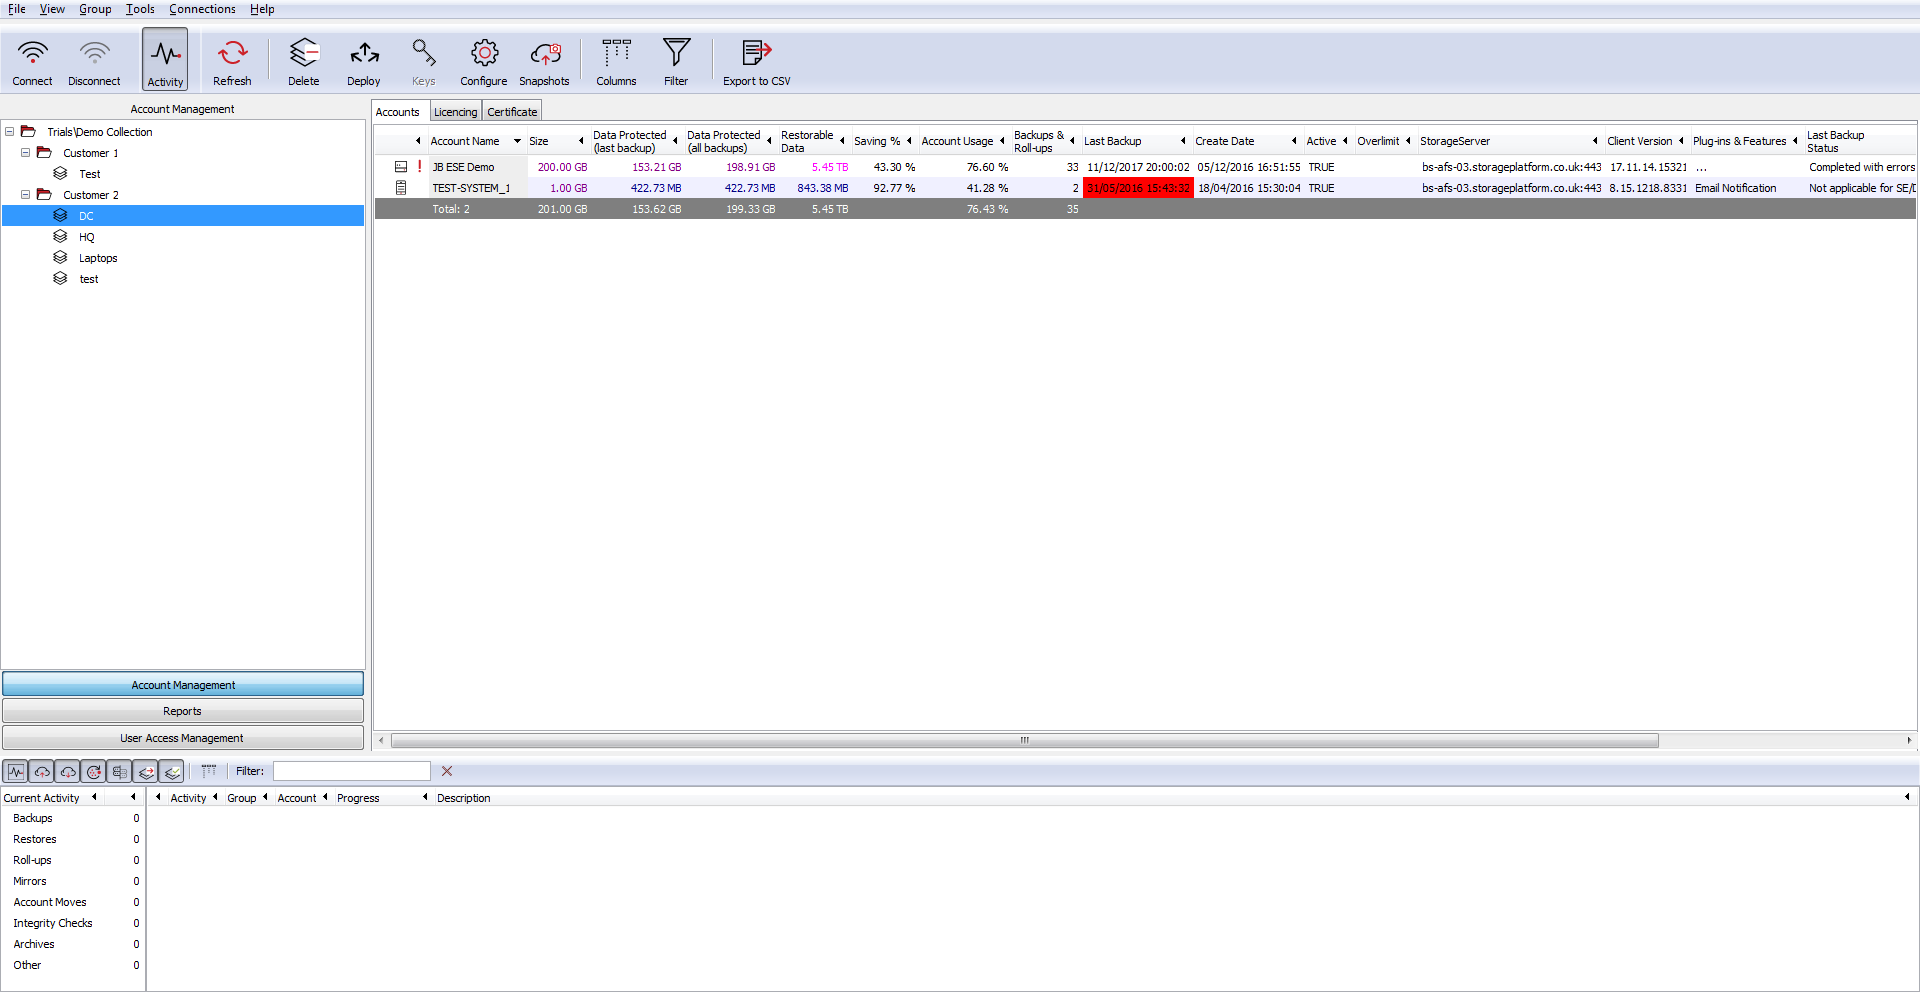Collapse the Customer 2 tree node

click(26, 195)
